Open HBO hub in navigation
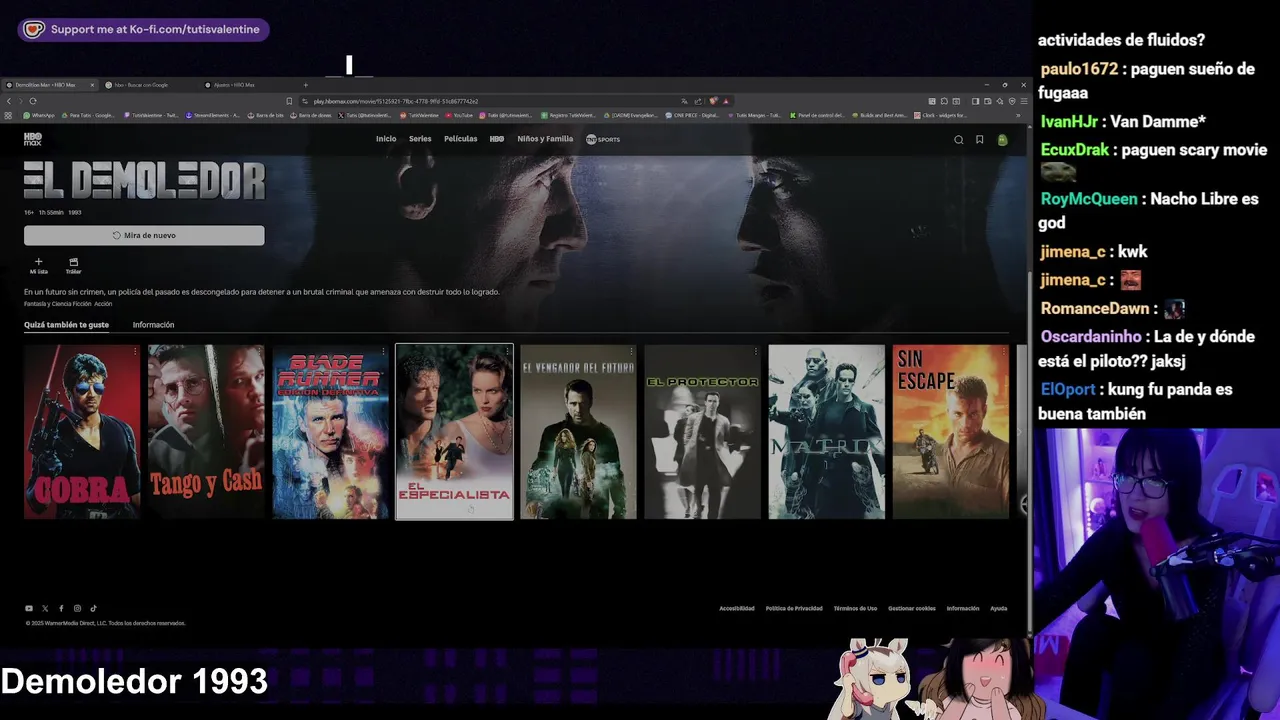The image size is (1280, 720). [497, 139]
